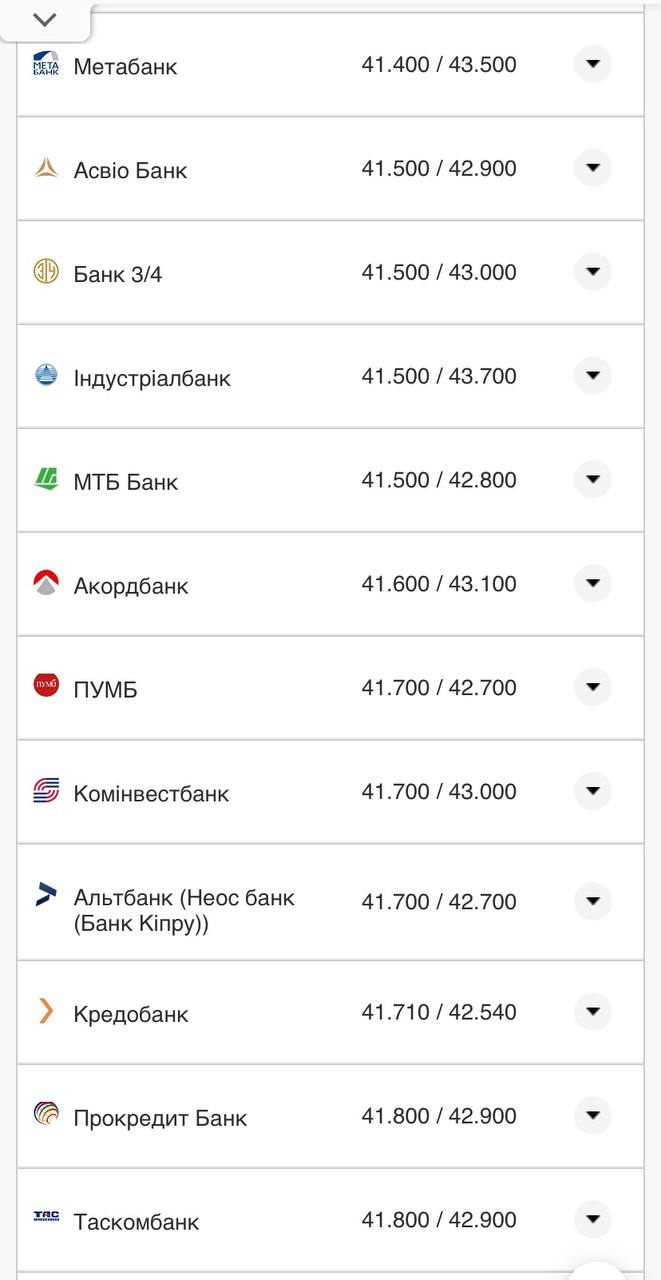Image resolution: width=661 pixels, height=1280 pixels.
Task: Click the Метабанк logo icon
Action: 46,64
